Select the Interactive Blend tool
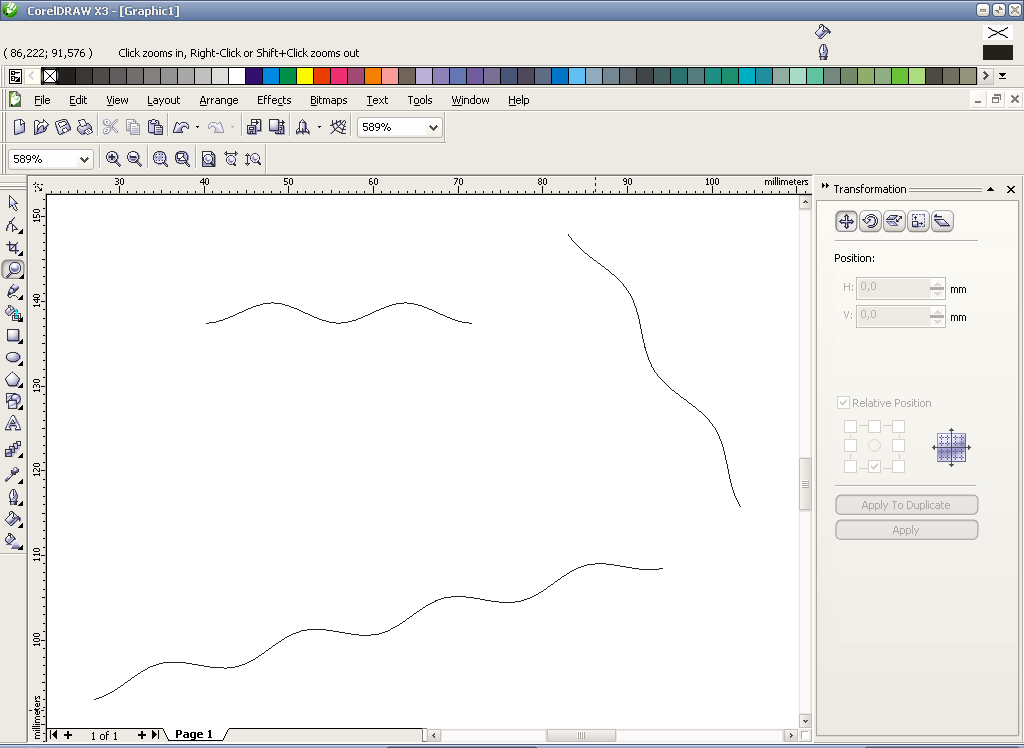The image size is (1024, 748). tap(13, 449)
